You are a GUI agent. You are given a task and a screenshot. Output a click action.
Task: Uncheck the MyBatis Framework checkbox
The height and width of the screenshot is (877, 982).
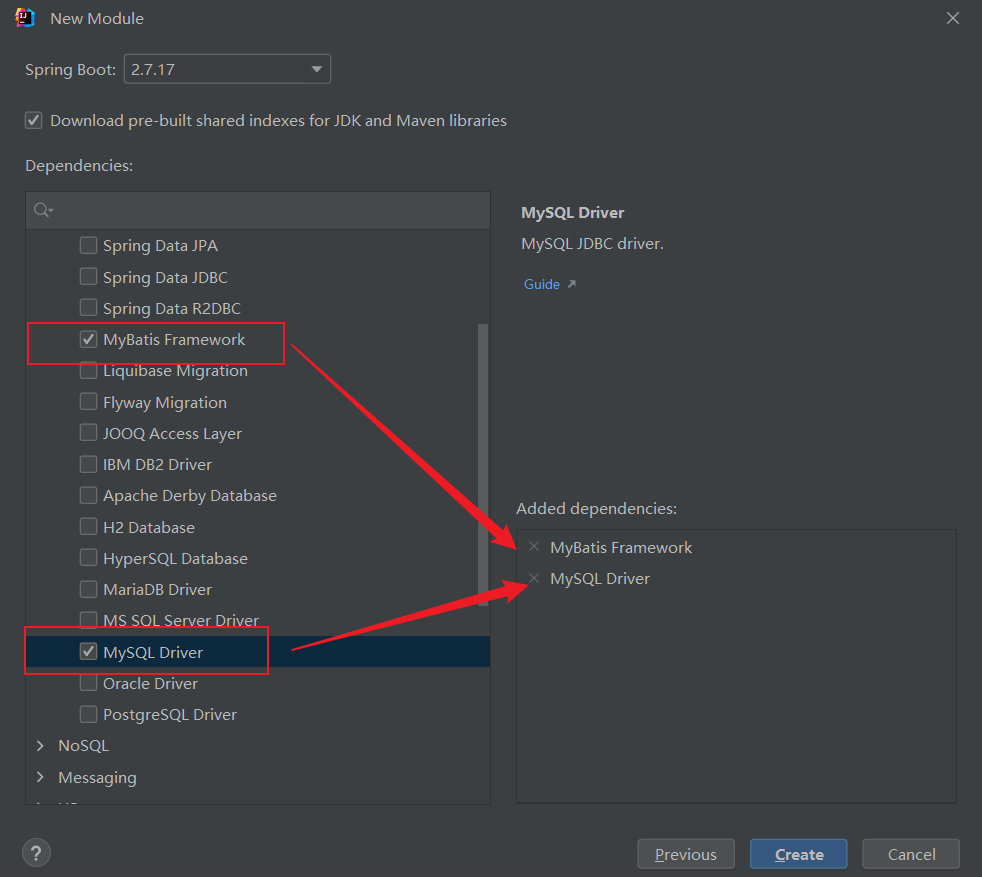89,339
